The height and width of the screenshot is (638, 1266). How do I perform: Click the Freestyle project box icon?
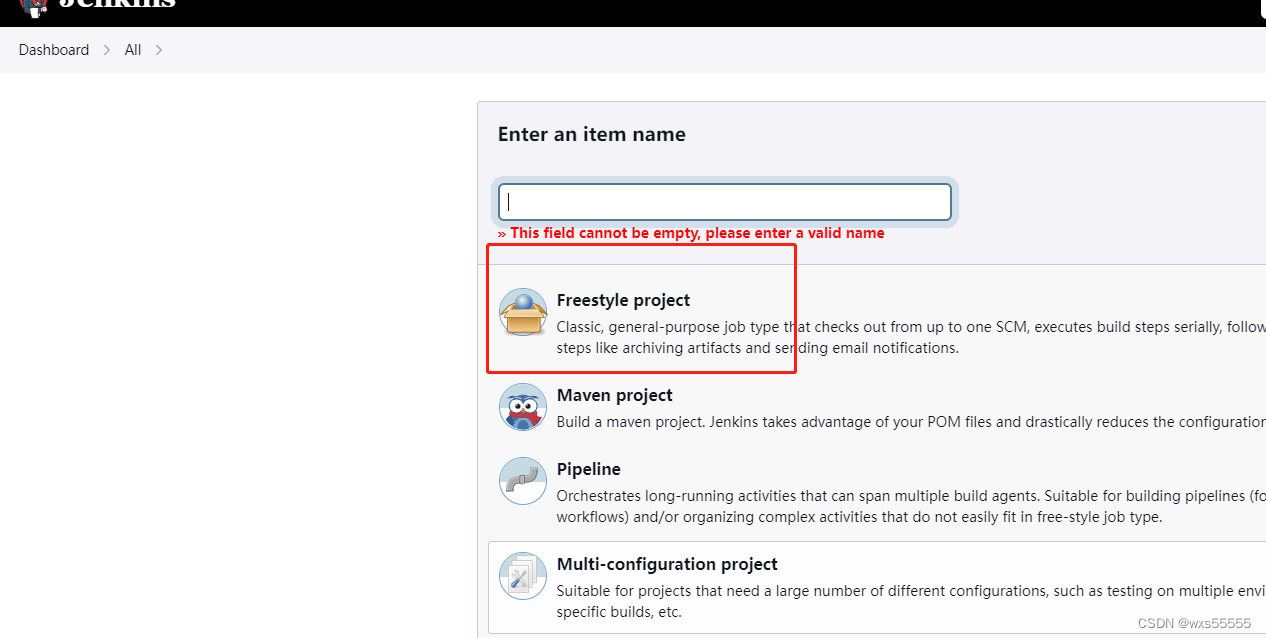523,312
